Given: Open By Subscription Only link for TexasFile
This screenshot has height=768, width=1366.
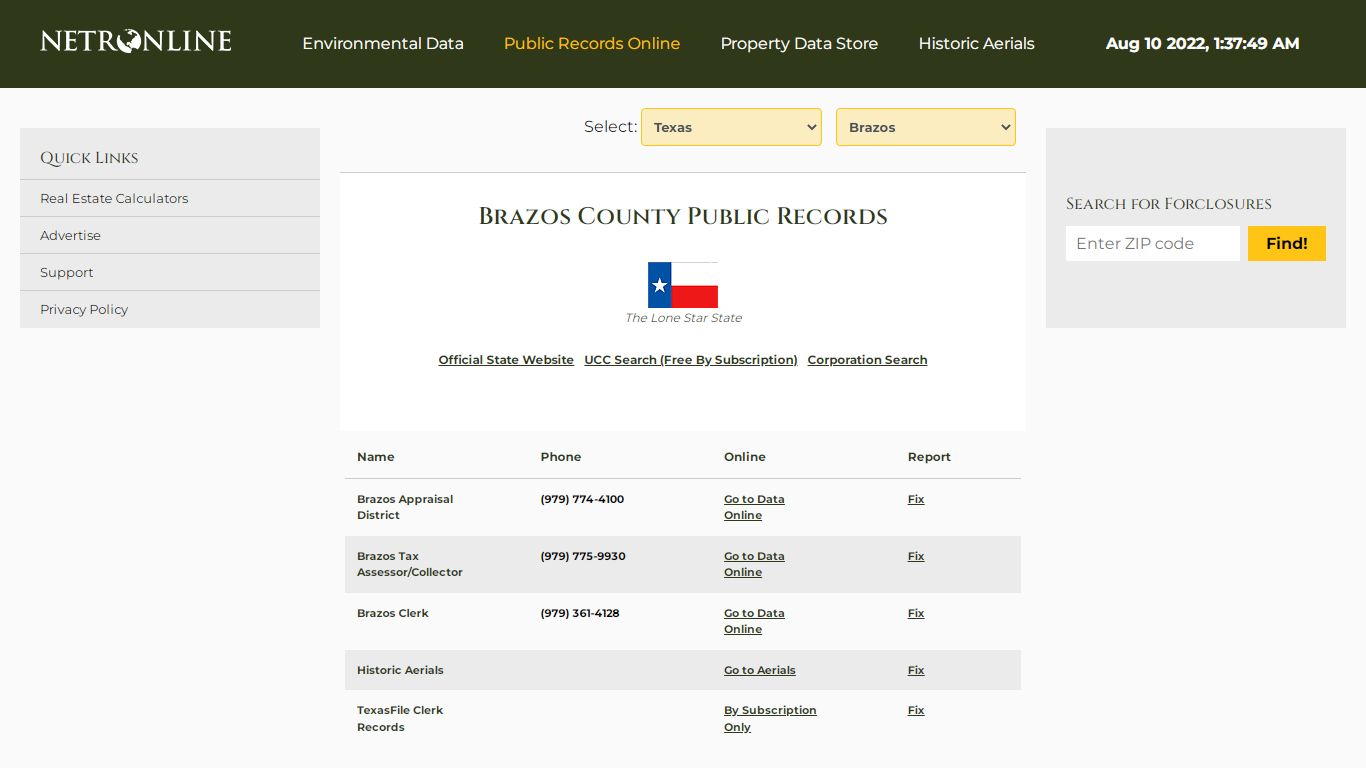Looking at the screenshot, I should 770,718.
